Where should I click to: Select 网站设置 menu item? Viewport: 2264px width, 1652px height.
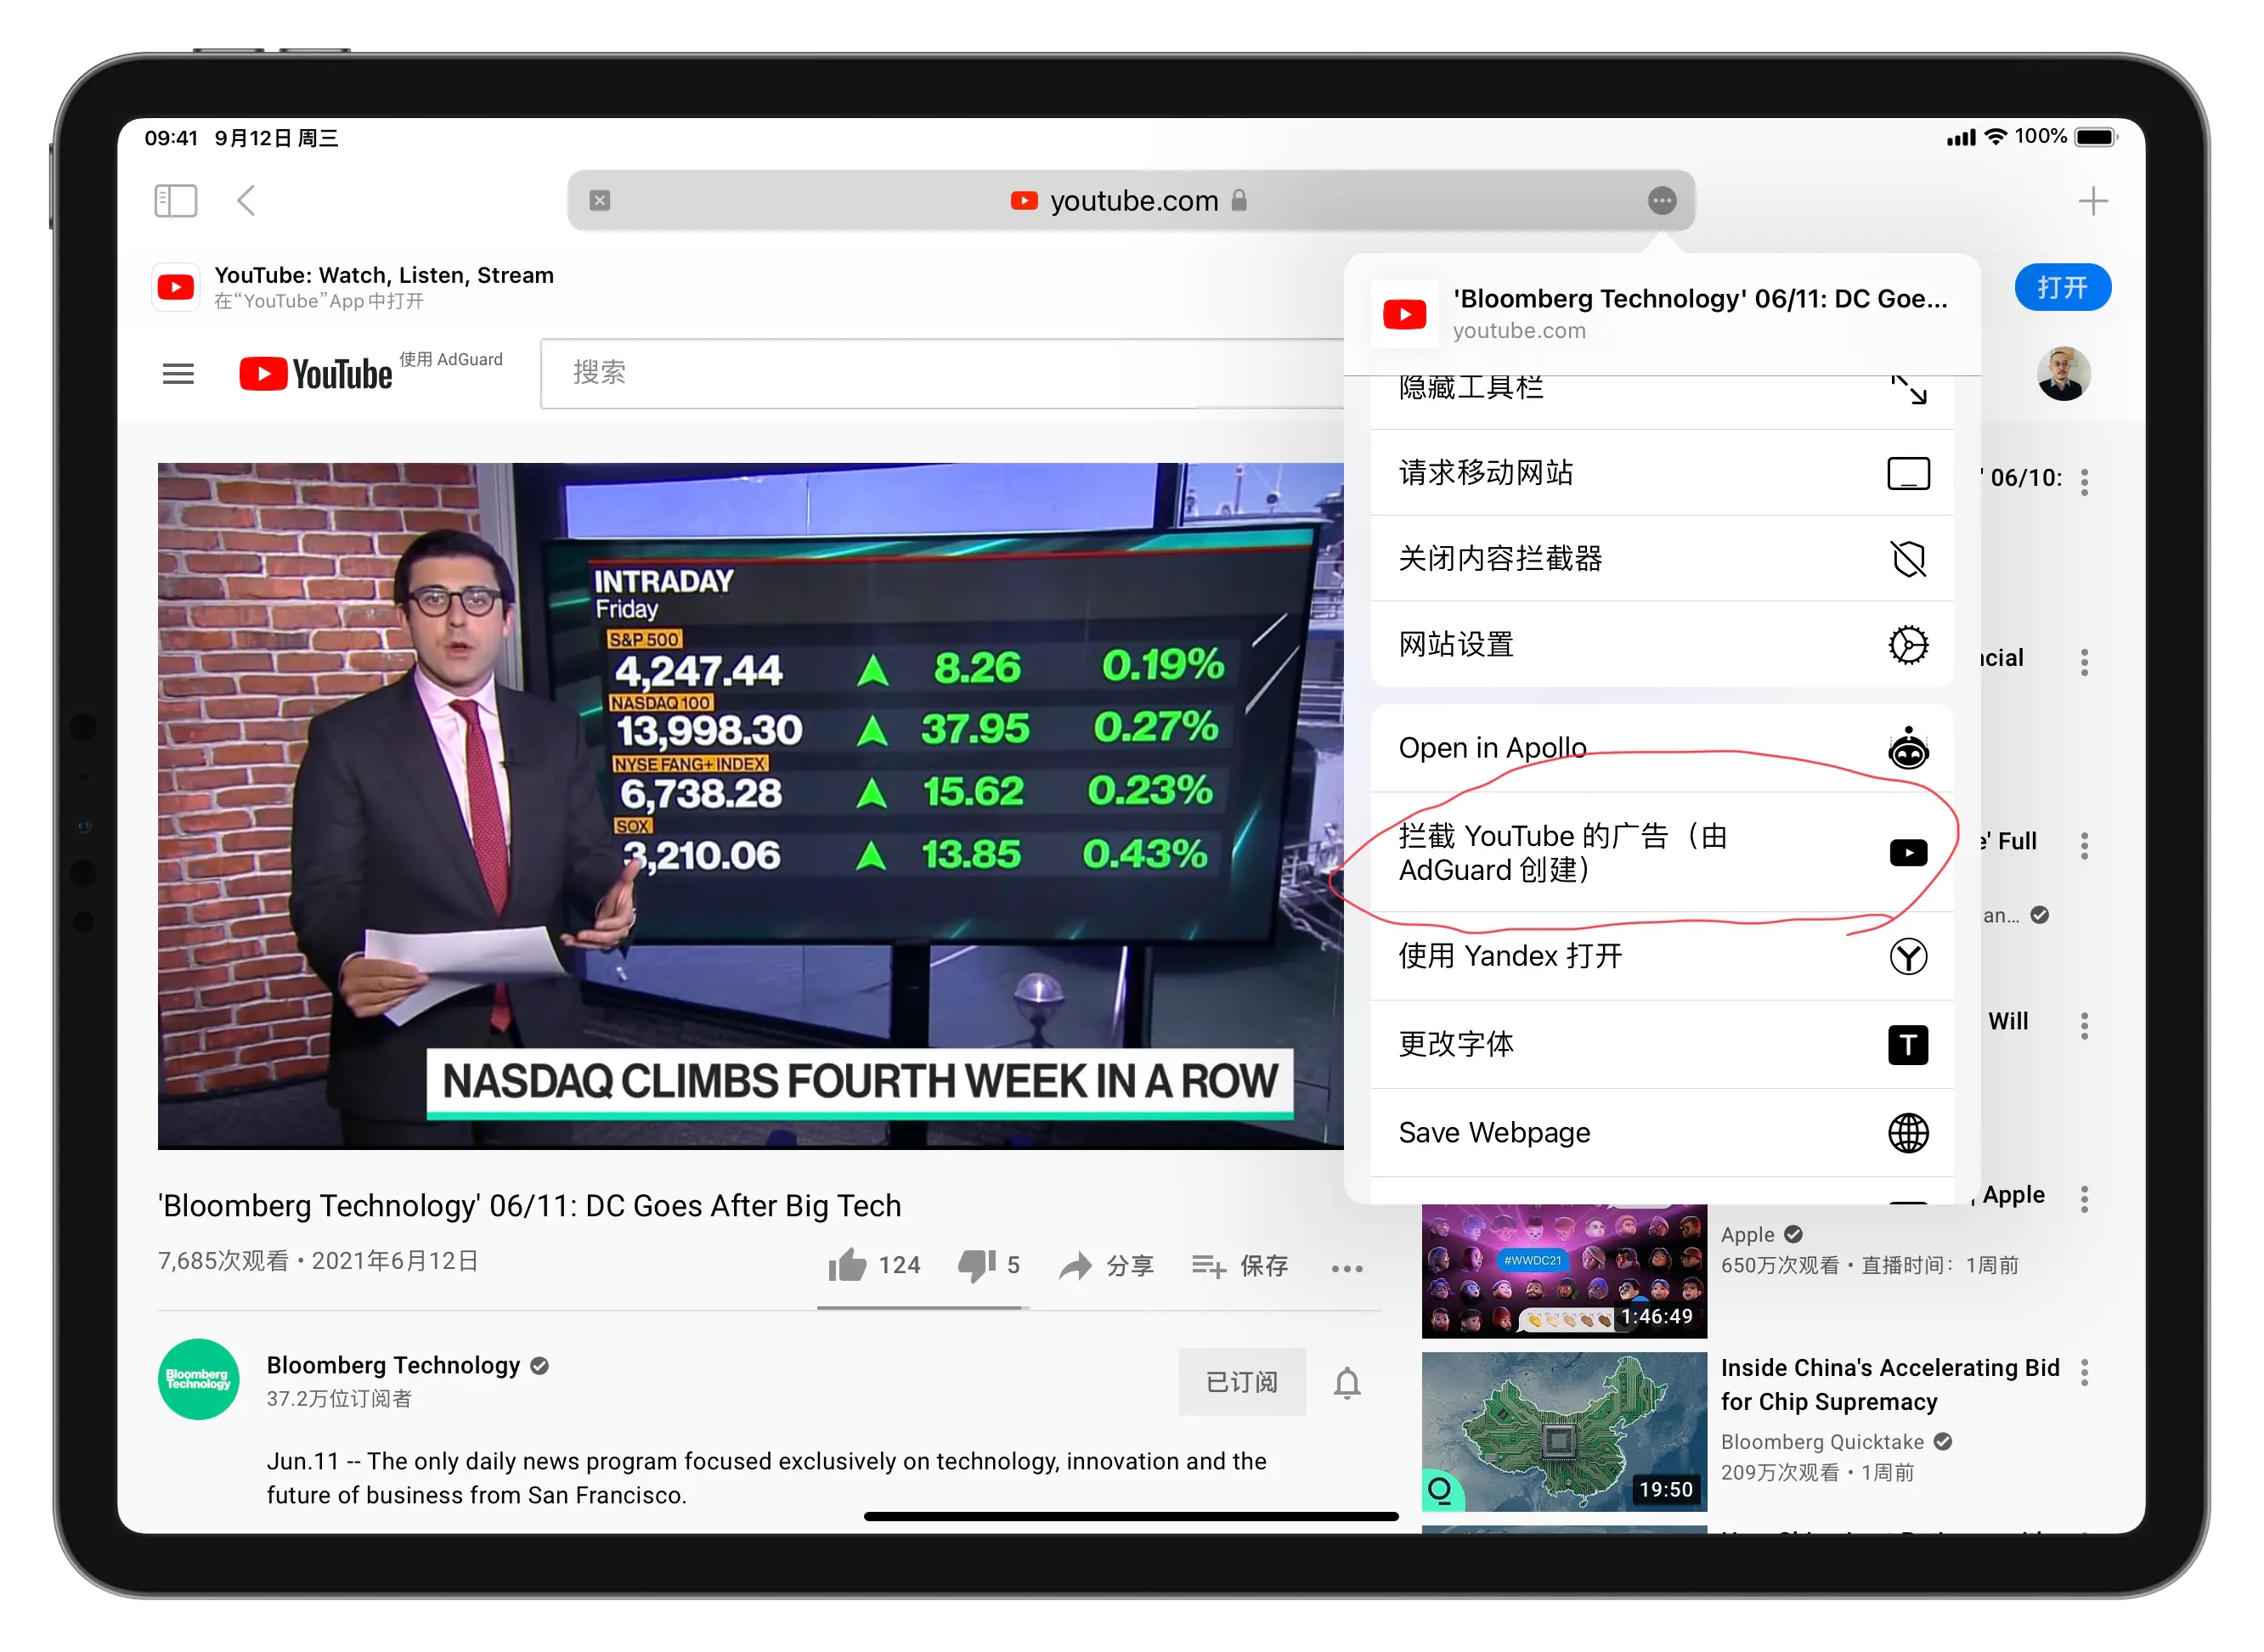point(1662,644)
